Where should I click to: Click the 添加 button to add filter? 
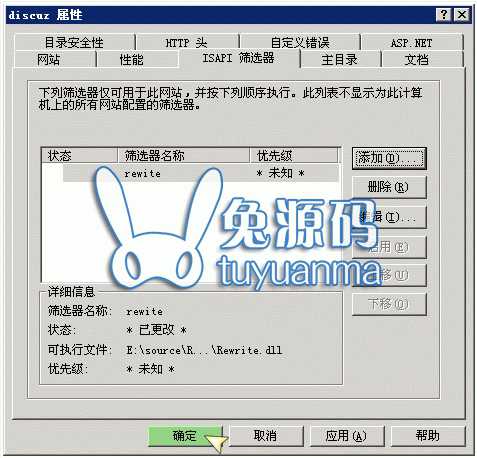point(389,158)
